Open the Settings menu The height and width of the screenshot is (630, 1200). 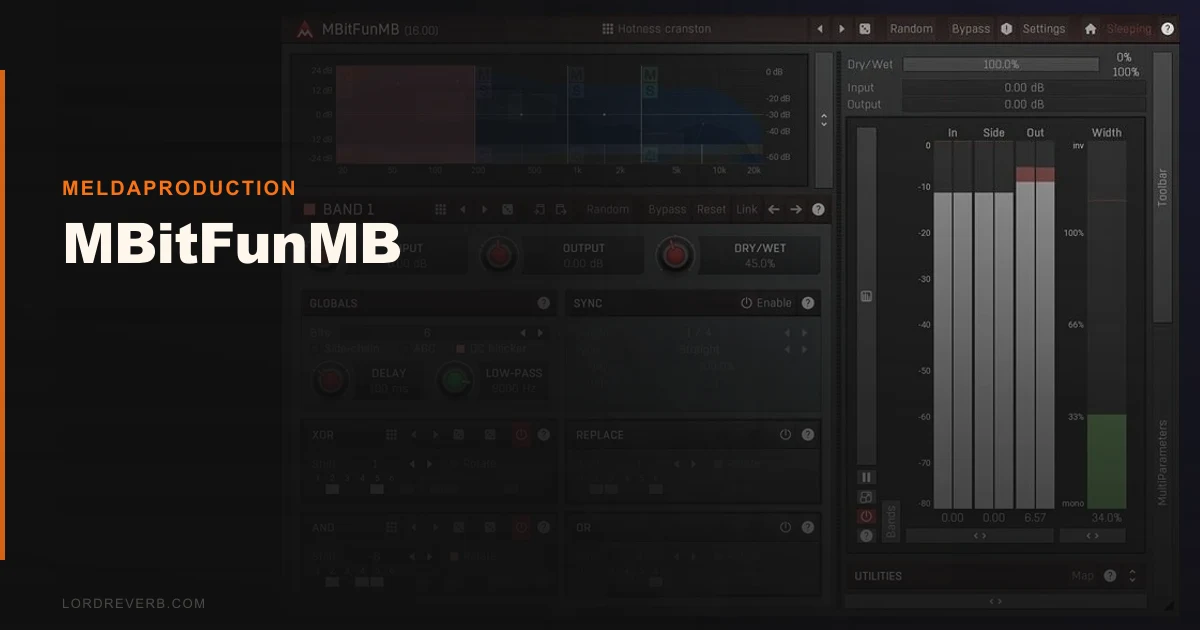tap(1043, 29)
